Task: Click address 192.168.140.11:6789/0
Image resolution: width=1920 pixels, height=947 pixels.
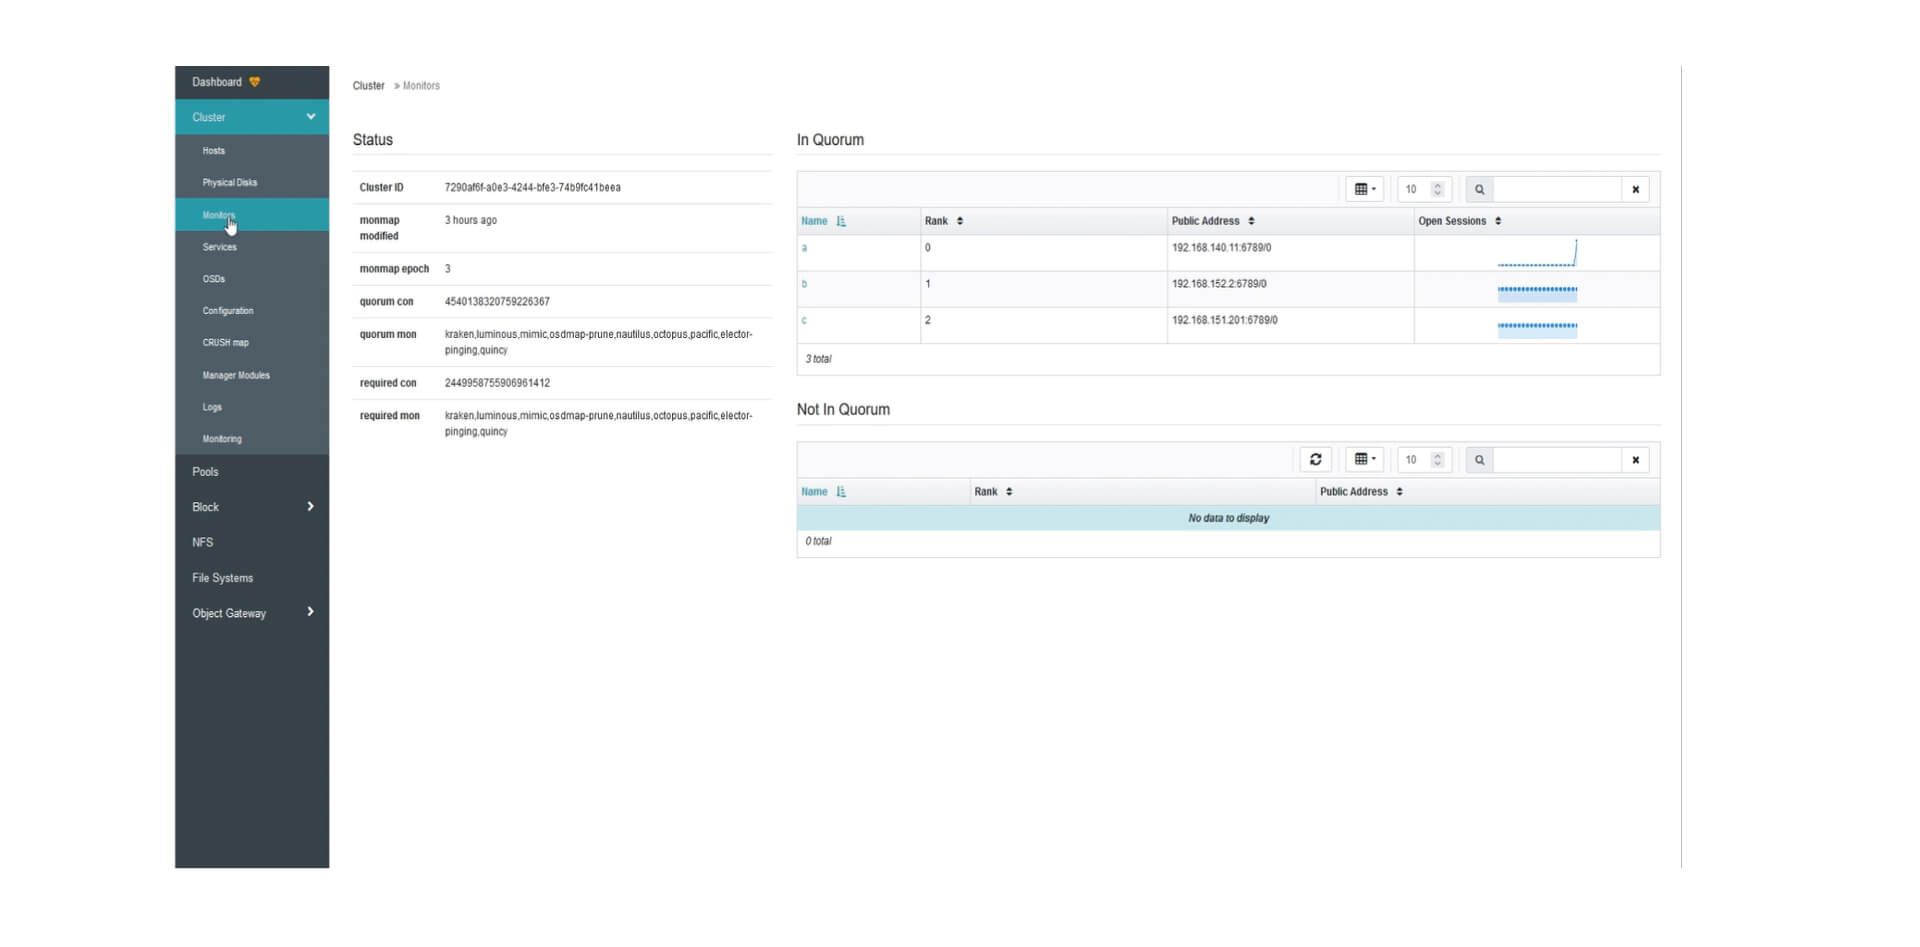Action: tap(1222, 248)
